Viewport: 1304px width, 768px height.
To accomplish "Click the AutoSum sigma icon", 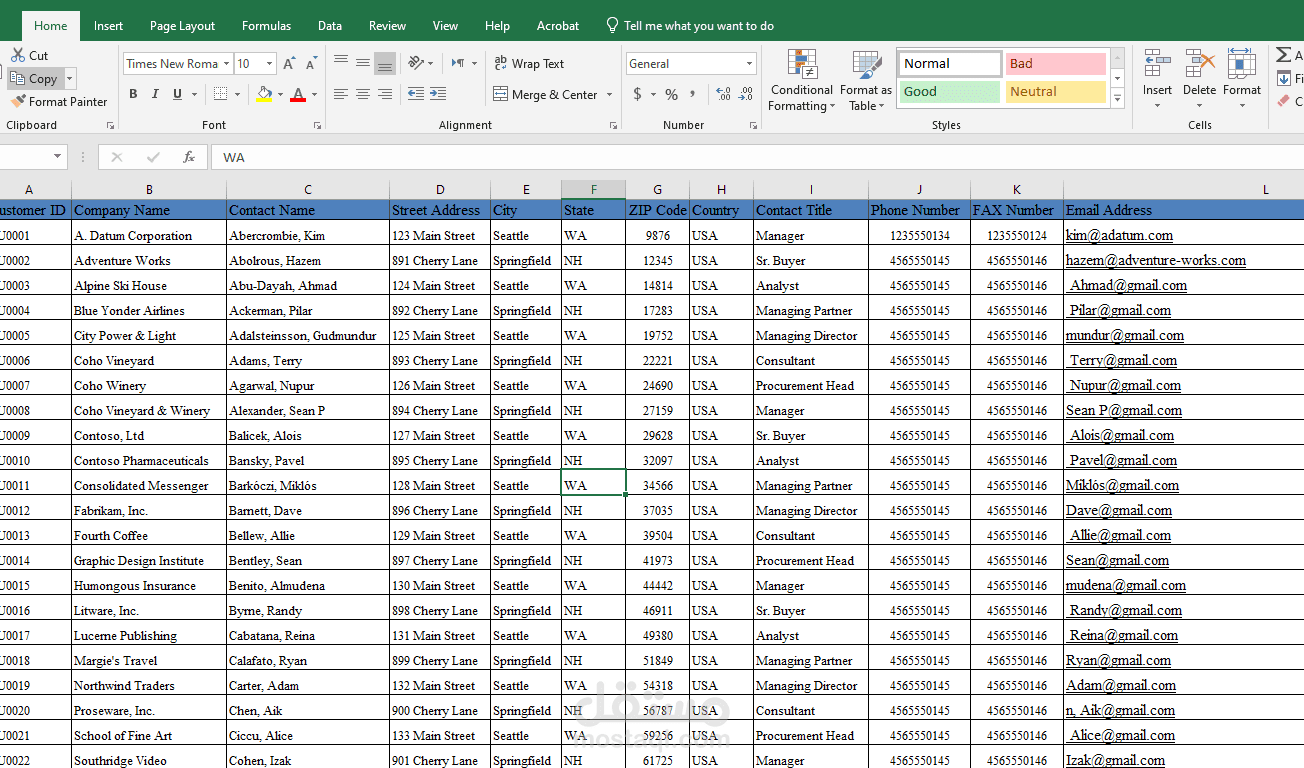I will (x=1284, y=55).
